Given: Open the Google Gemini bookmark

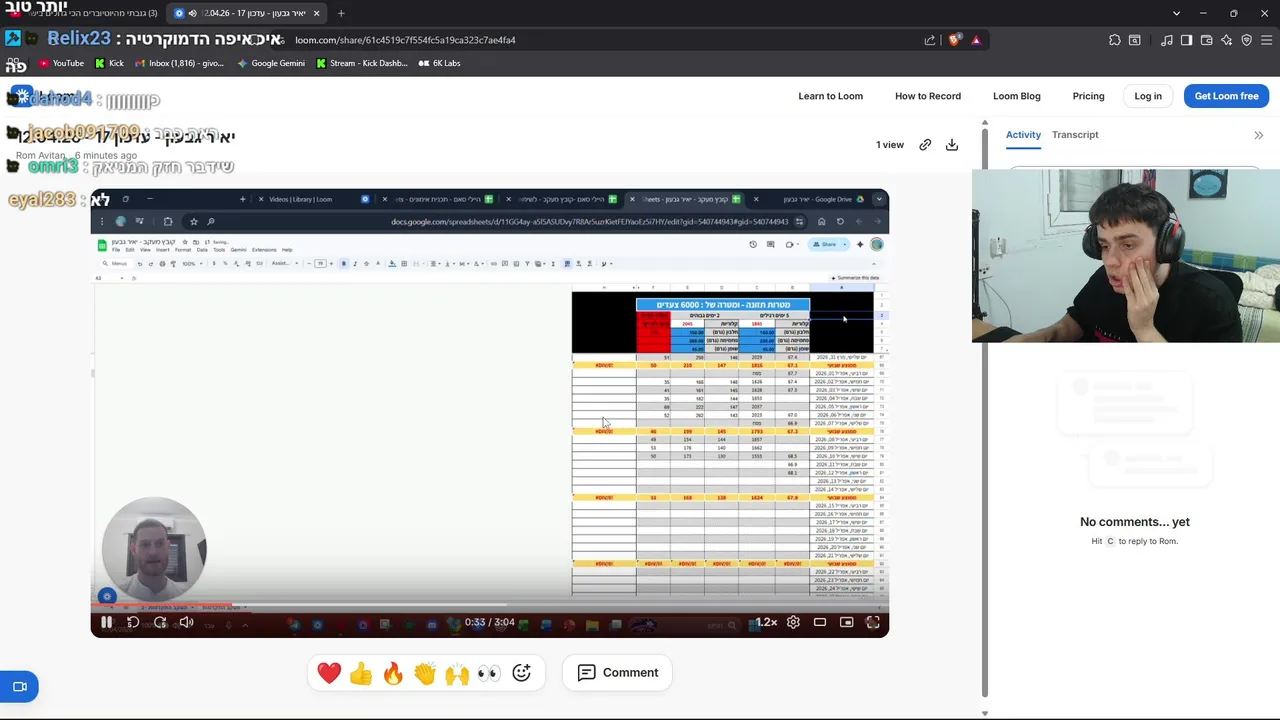Looking at the screenshot, I should 271,63.
